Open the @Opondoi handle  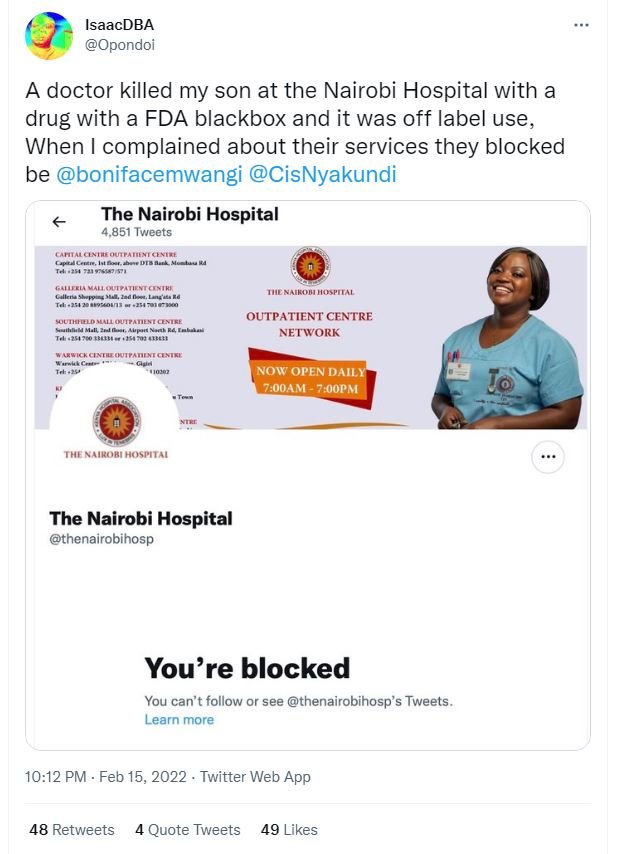pos(119,45)
